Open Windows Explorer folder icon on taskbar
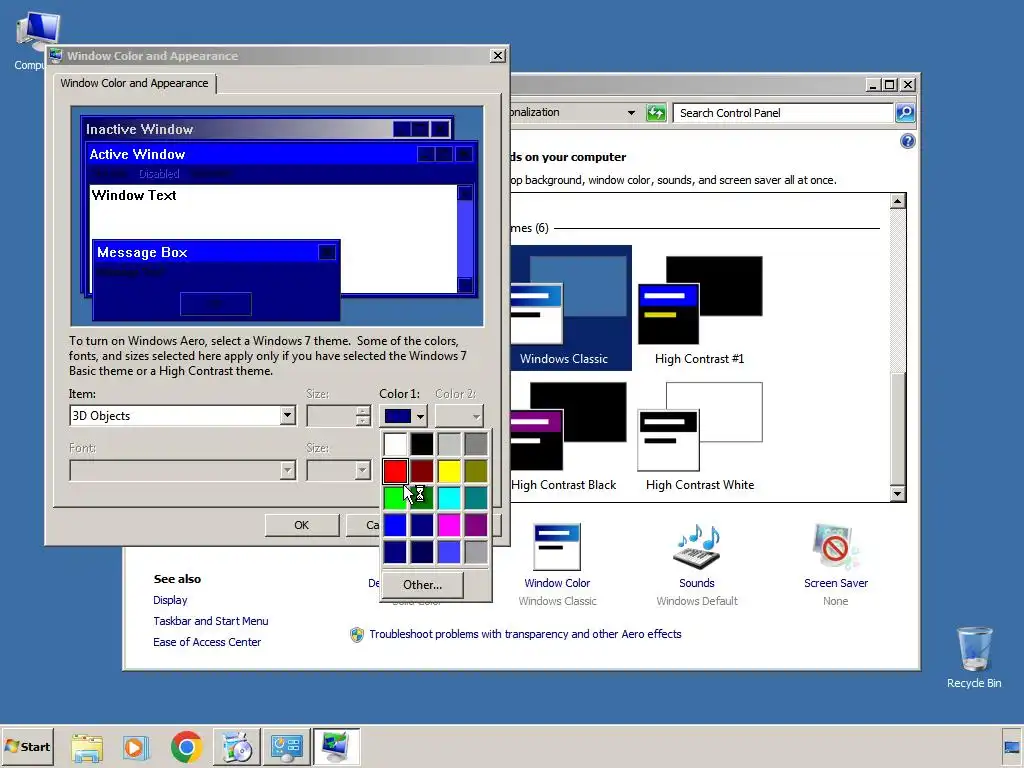The height and width of the screenshot is (768, 1024). click(88, 747)
